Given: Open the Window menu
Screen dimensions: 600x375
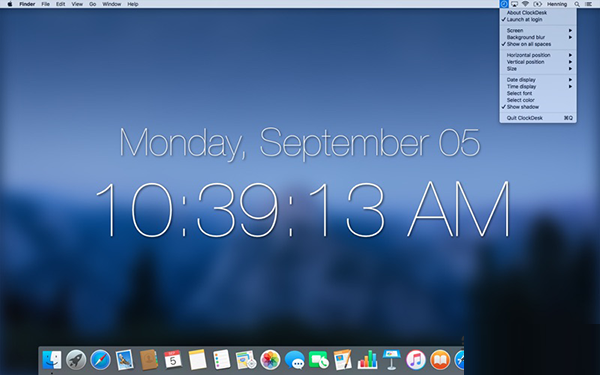Looking at the screenshot, I should (112, 4).
